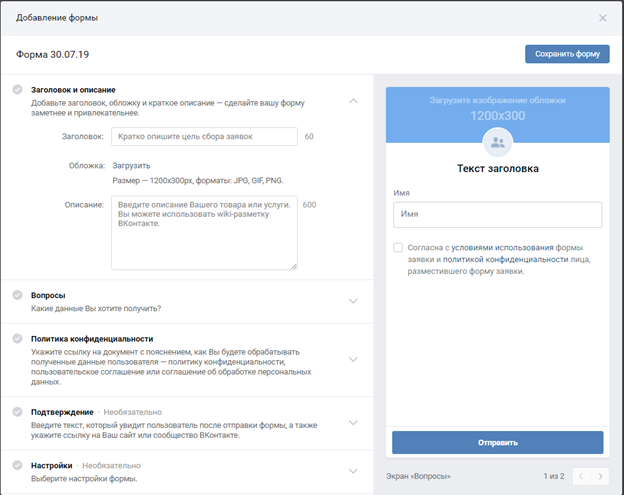Click the Экран «Вопросы» label
This screenshot has height=495, width=624.
click(418, 476)
